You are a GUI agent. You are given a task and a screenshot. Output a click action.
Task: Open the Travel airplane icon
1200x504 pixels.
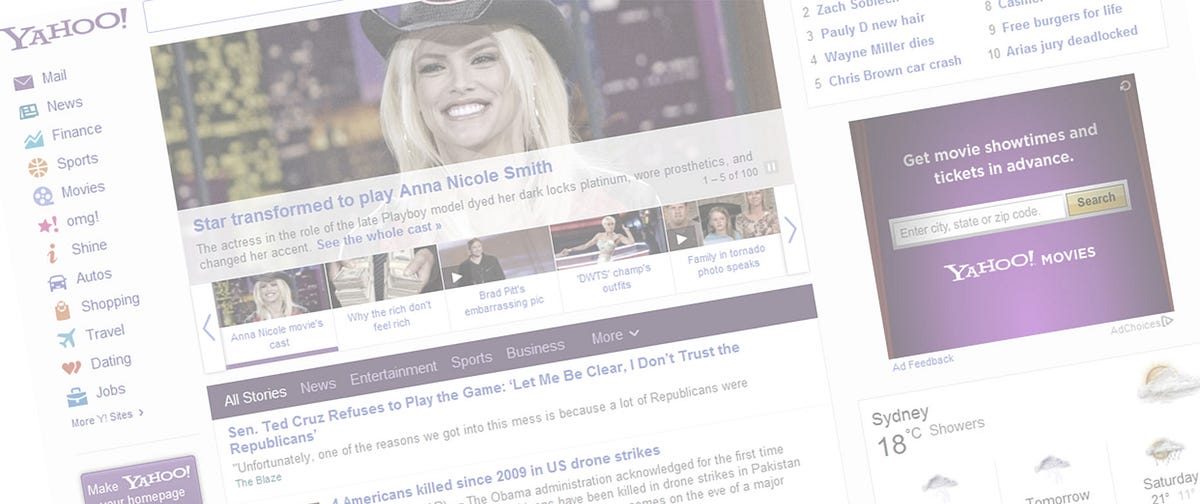tap(67, 338)
